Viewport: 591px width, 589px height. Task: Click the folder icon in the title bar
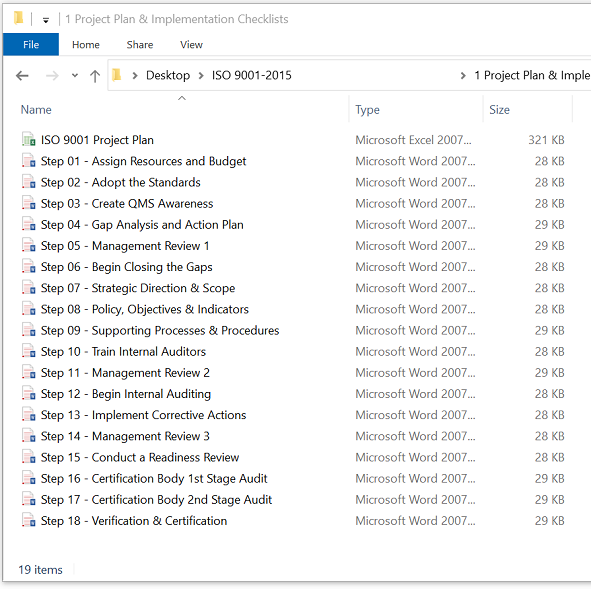(18, 18)
